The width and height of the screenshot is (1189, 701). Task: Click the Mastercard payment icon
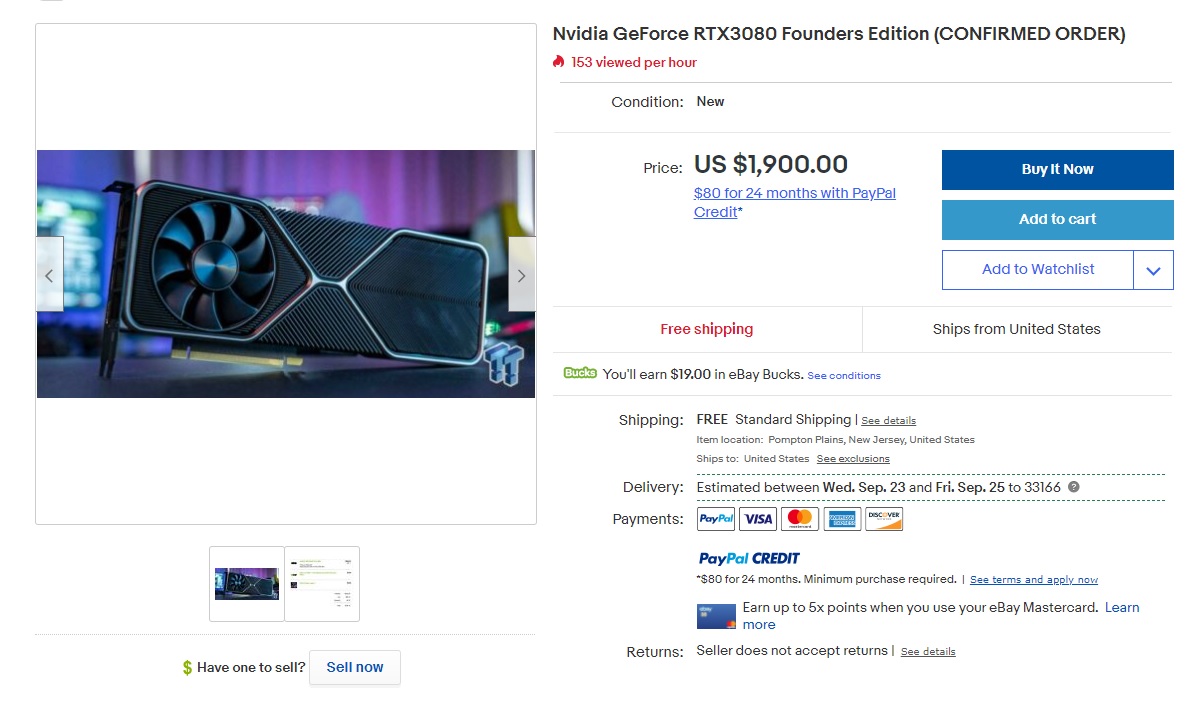tap(800, 519)
